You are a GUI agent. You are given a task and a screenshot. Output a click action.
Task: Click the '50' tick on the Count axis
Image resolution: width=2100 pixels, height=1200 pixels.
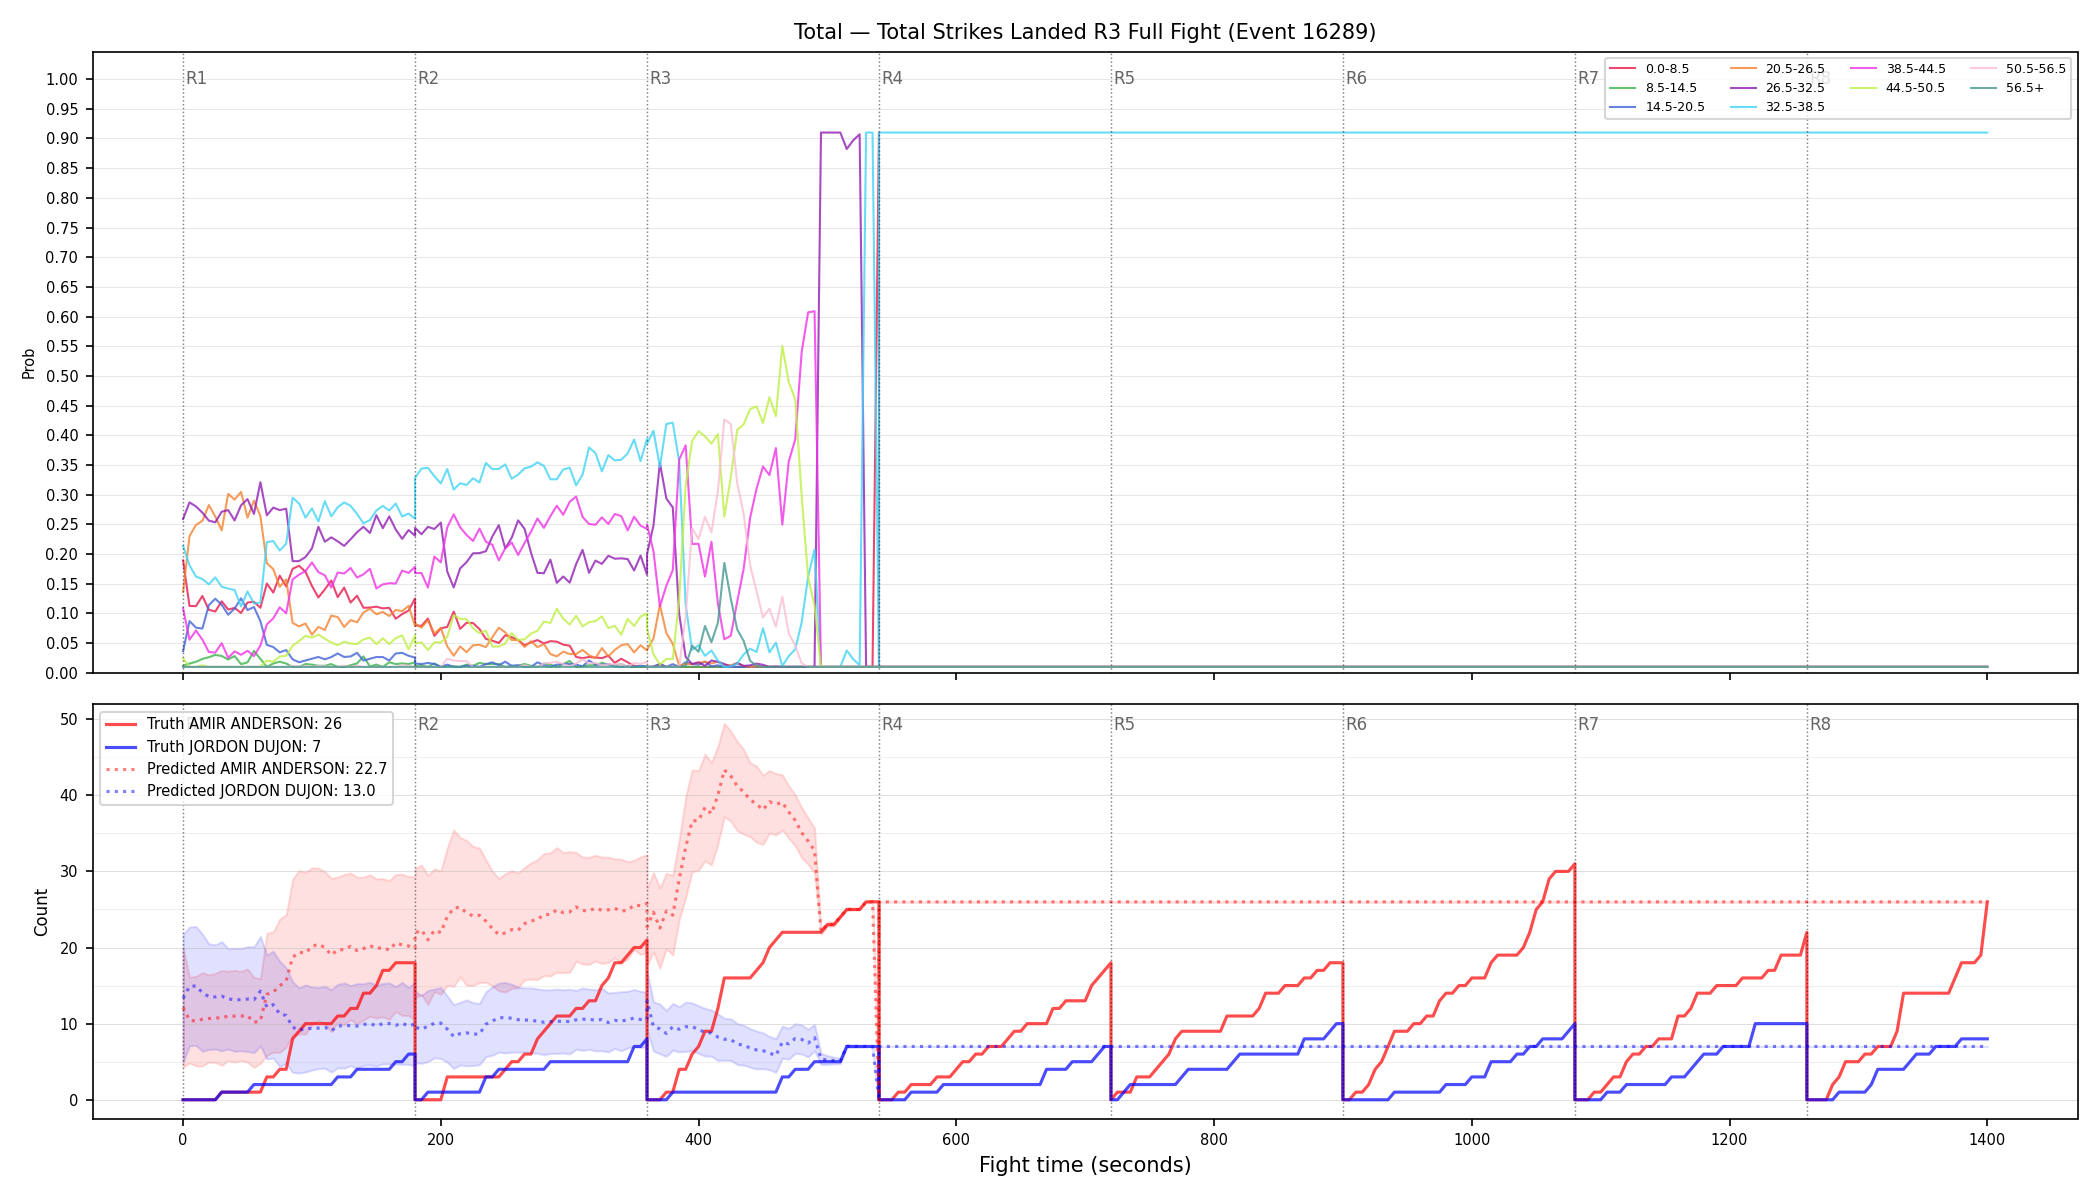tap(69, 720)
